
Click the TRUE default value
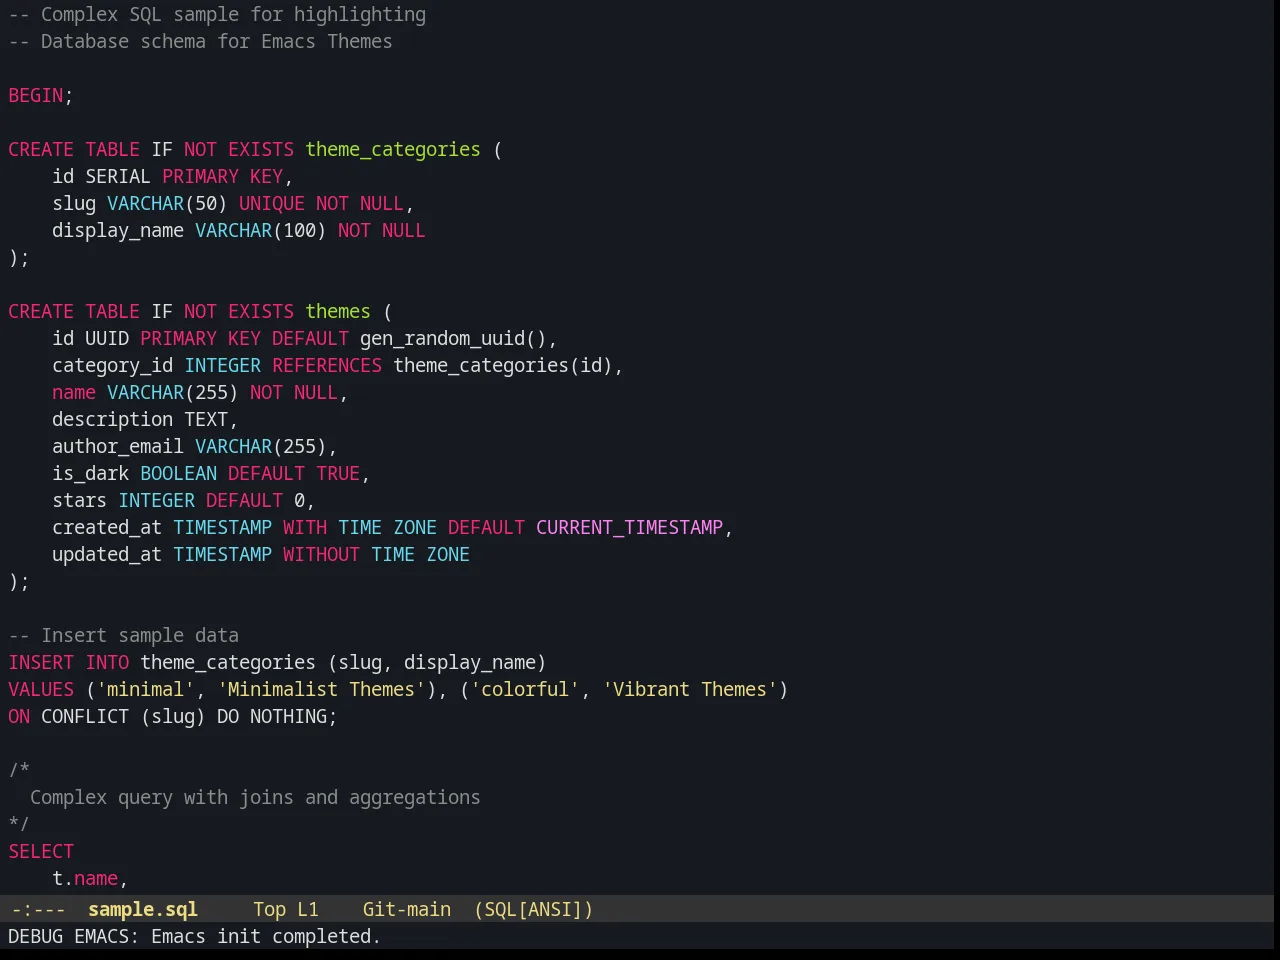click(x=338, y=473)
